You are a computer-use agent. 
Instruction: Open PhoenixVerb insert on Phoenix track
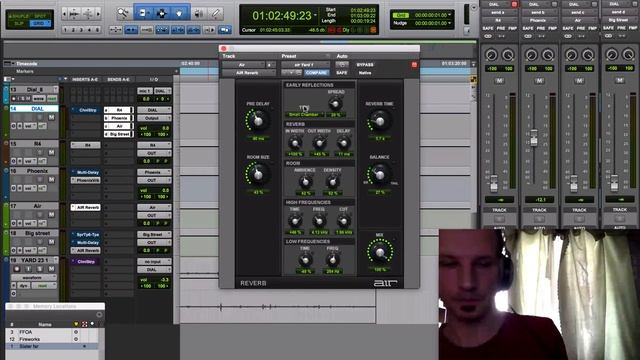[86, 180]
